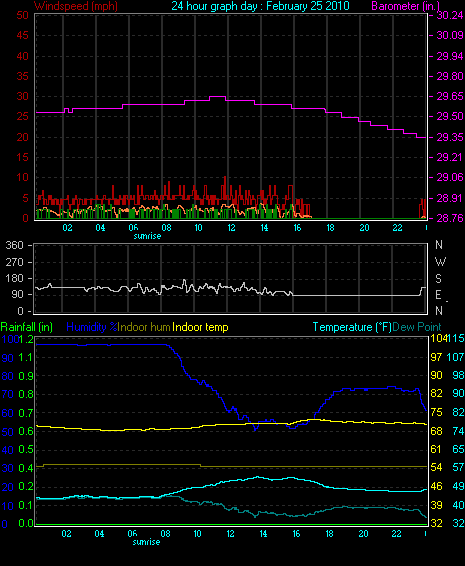465x566 pixels.
Task: Click the "24 hour graph day : February 25 2010" heading
Action: (x=260, y=6)
